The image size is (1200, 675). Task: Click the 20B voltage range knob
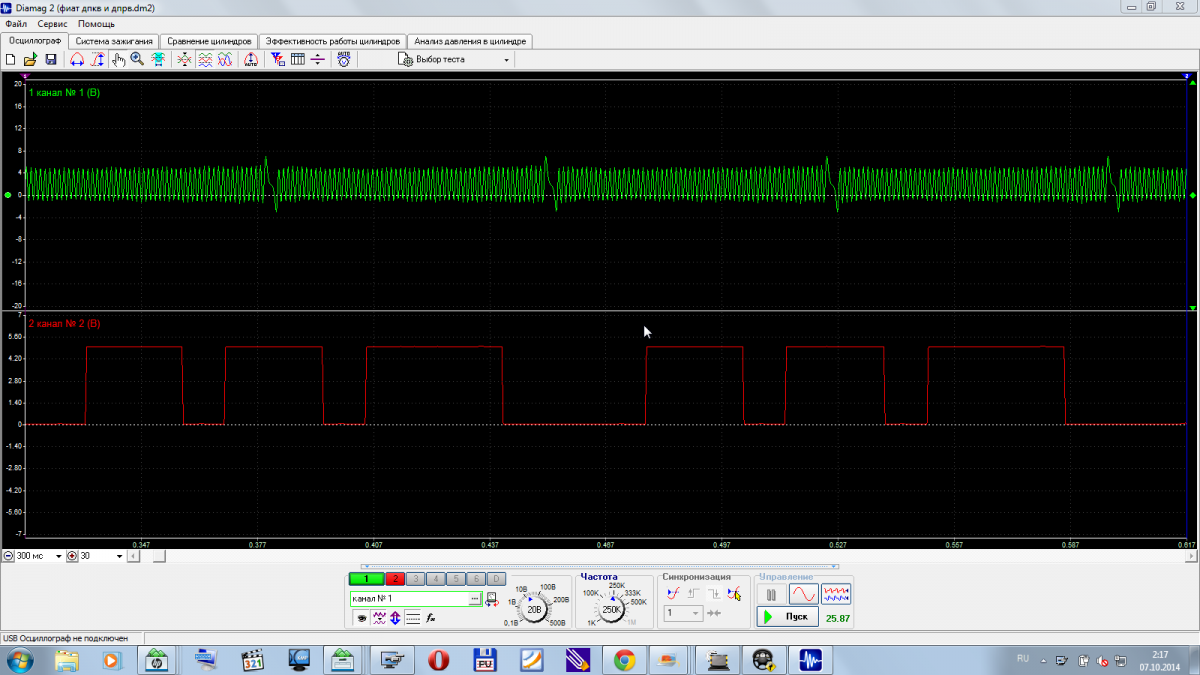click(x=534, y=608)
